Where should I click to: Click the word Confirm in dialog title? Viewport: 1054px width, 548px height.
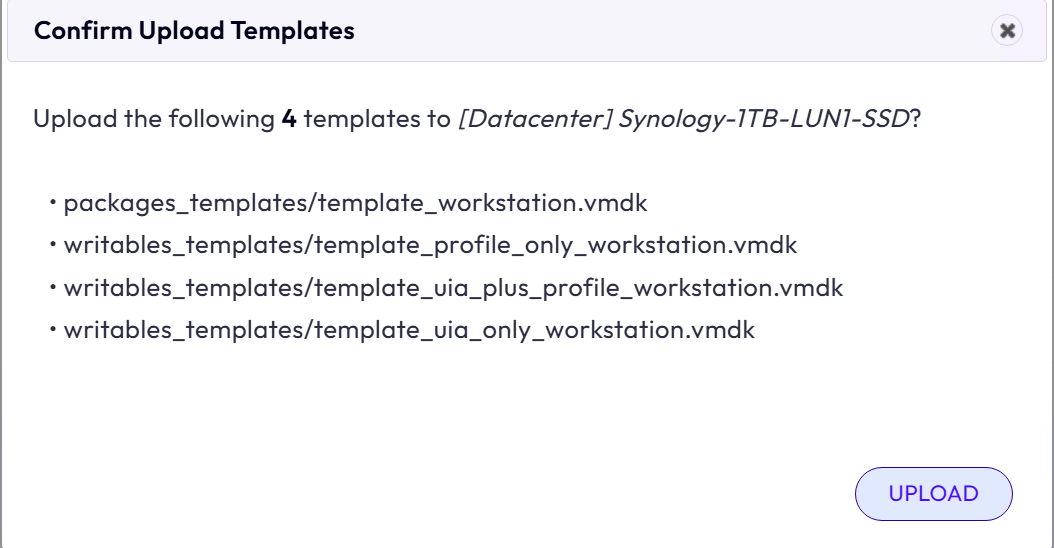click(x=83, y=31)
